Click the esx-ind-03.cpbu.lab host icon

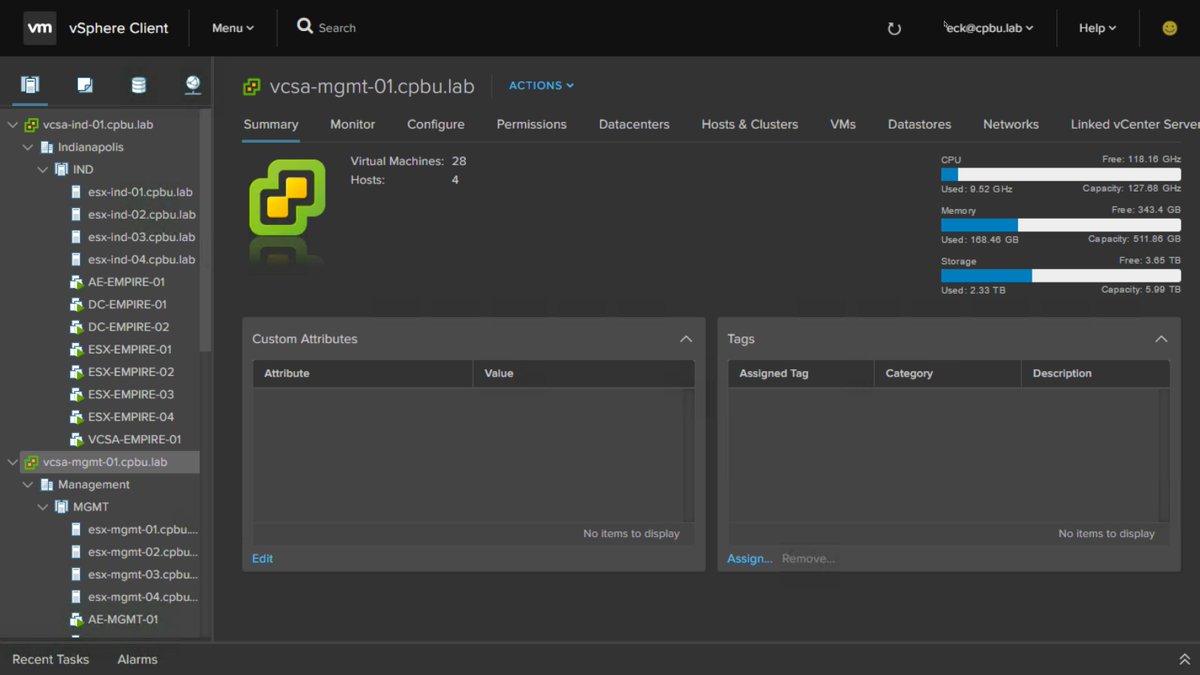(76, 237)
